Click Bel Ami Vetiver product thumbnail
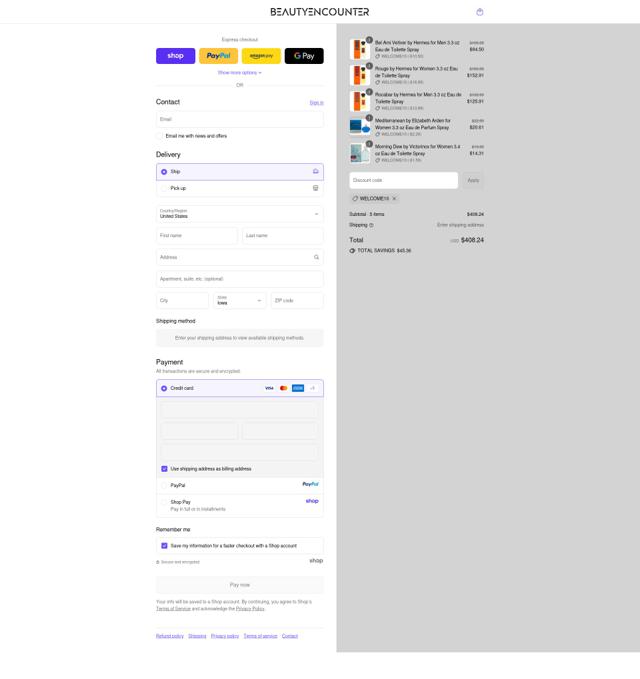 pos(359,49)
